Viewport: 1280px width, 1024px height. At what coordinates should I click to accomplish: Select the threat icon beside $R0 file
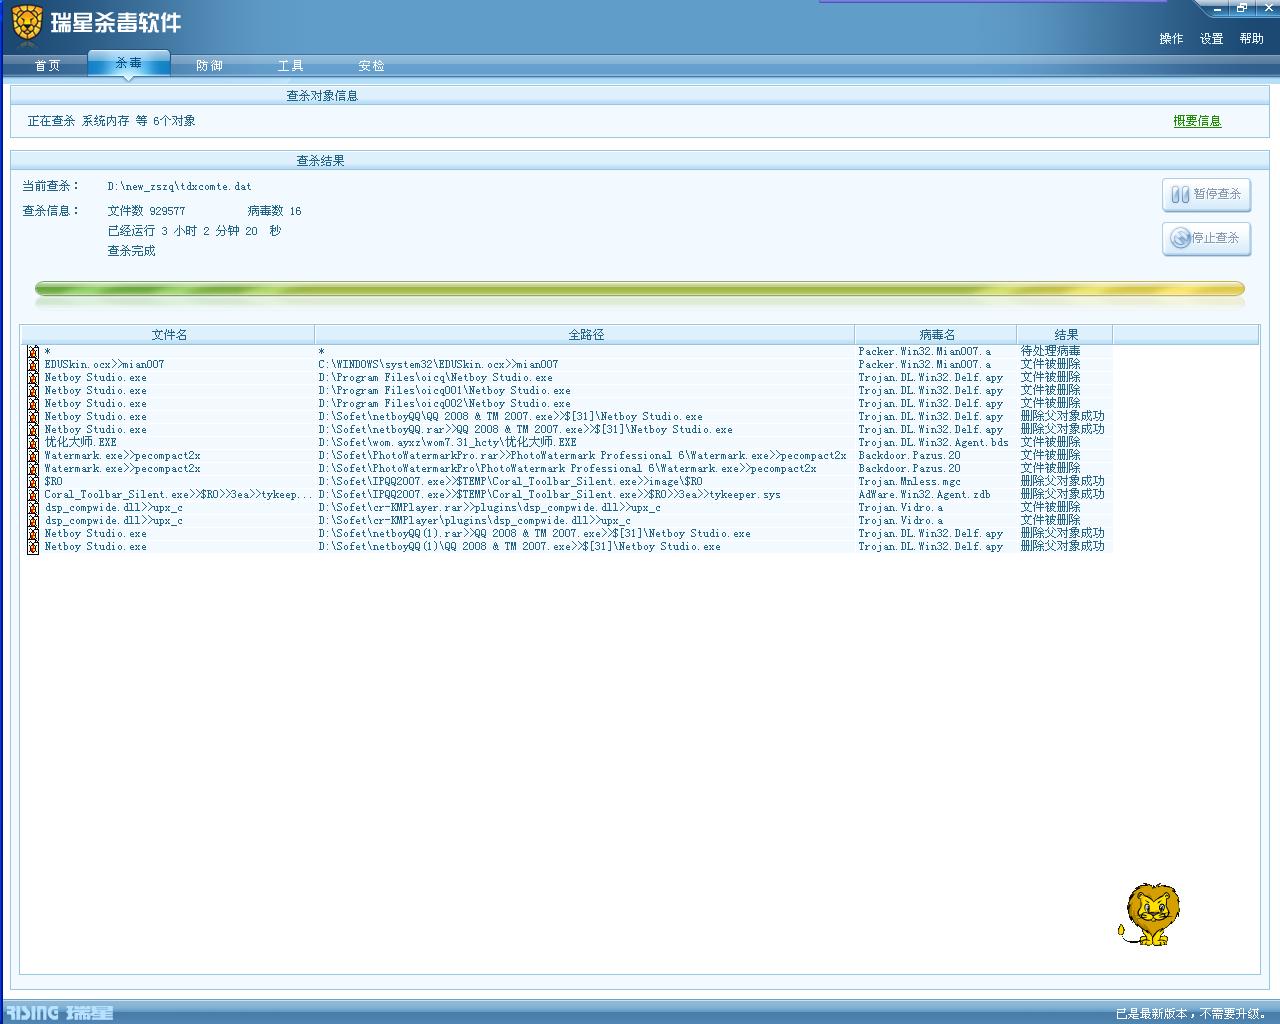point(33,482)
